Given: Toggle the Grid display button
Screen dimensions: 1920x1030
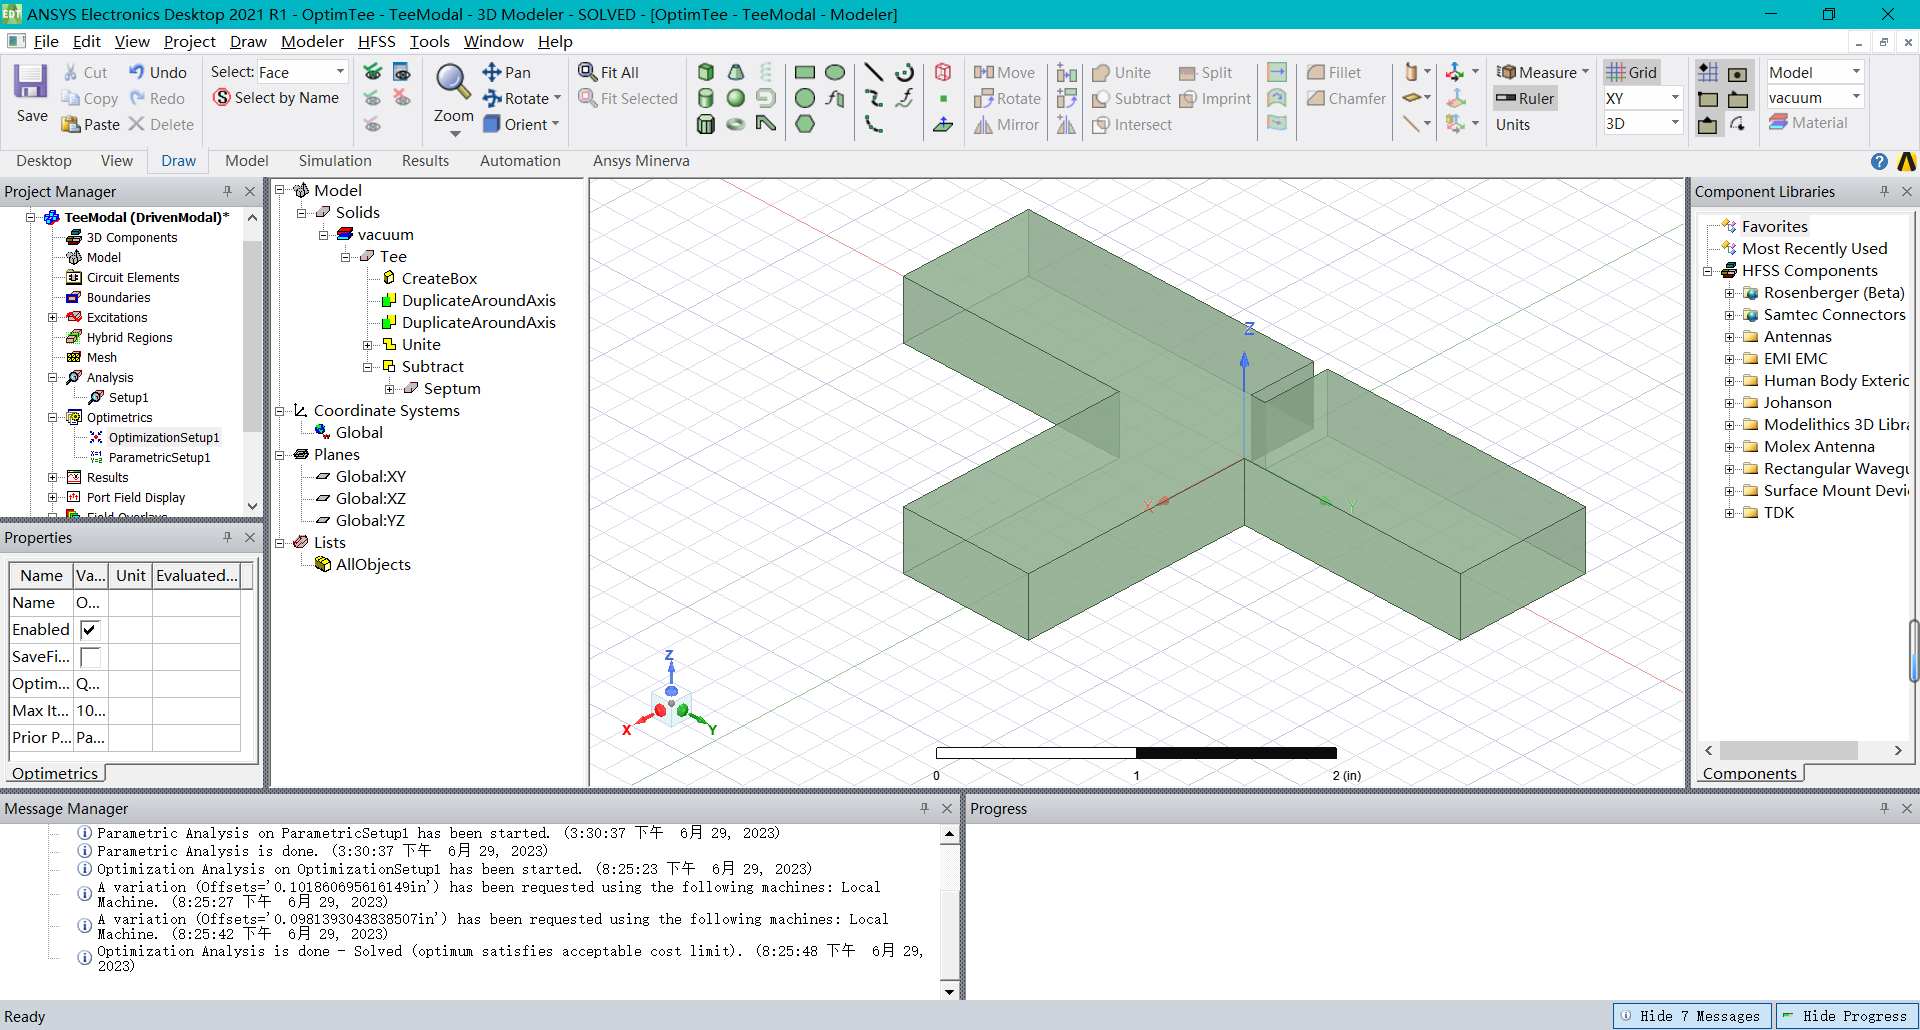Looking at the screenshot, I should (x=1631, y=72).
